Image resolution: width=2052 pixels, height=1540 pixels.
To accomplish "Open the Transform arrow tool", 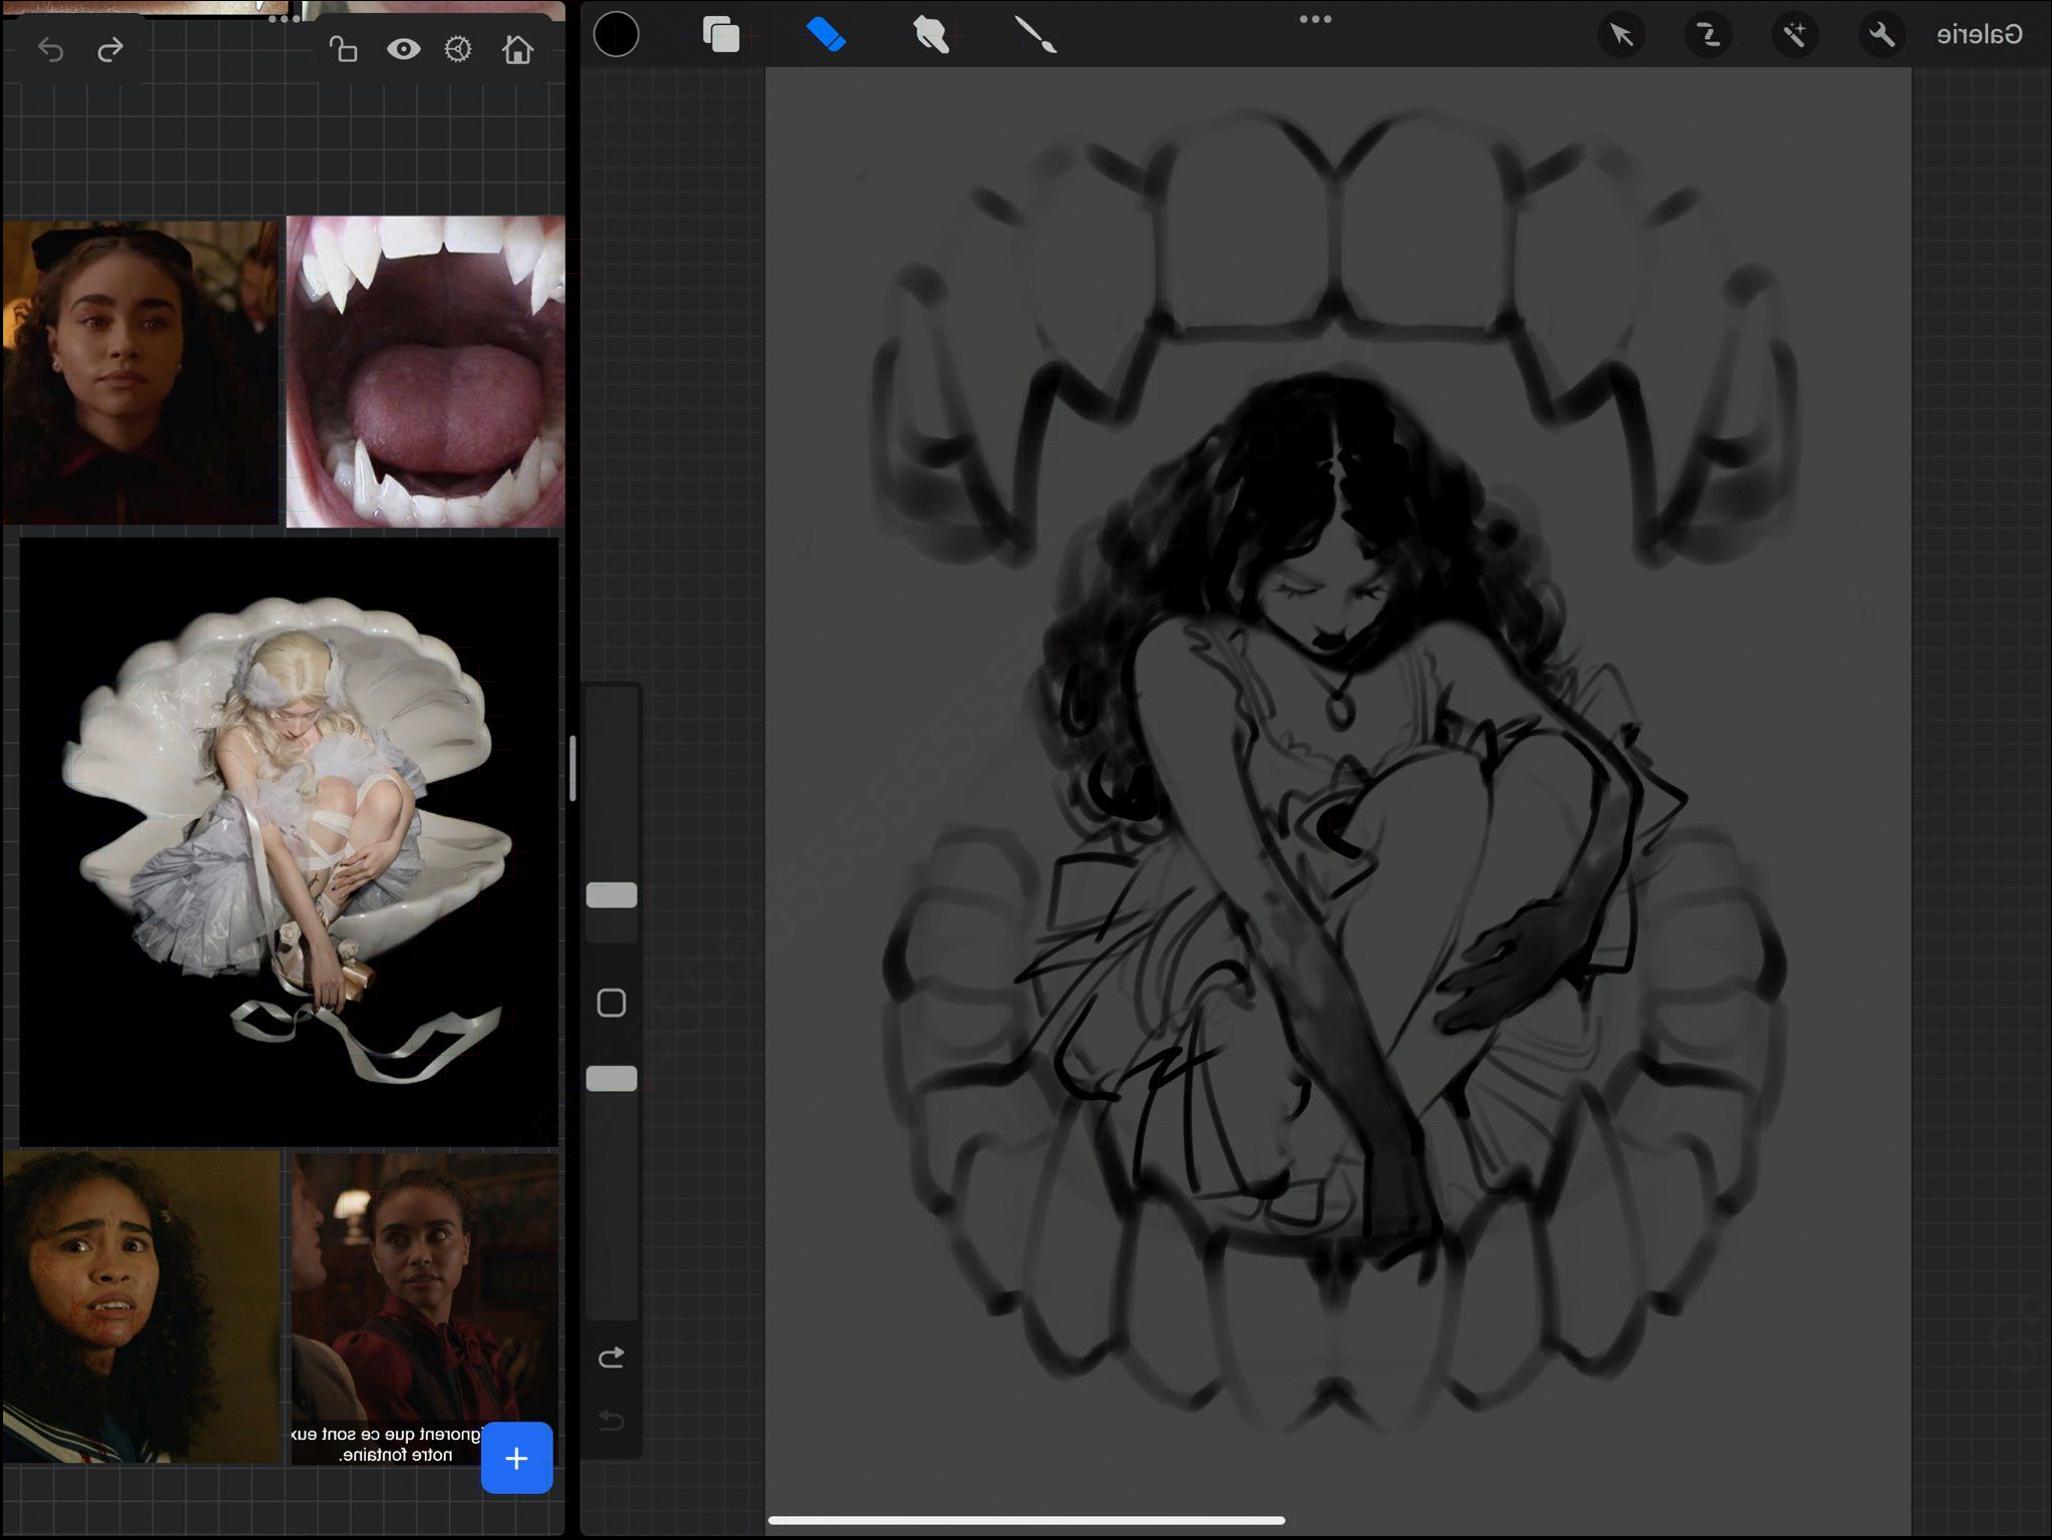I will (x=1621, y=35).
